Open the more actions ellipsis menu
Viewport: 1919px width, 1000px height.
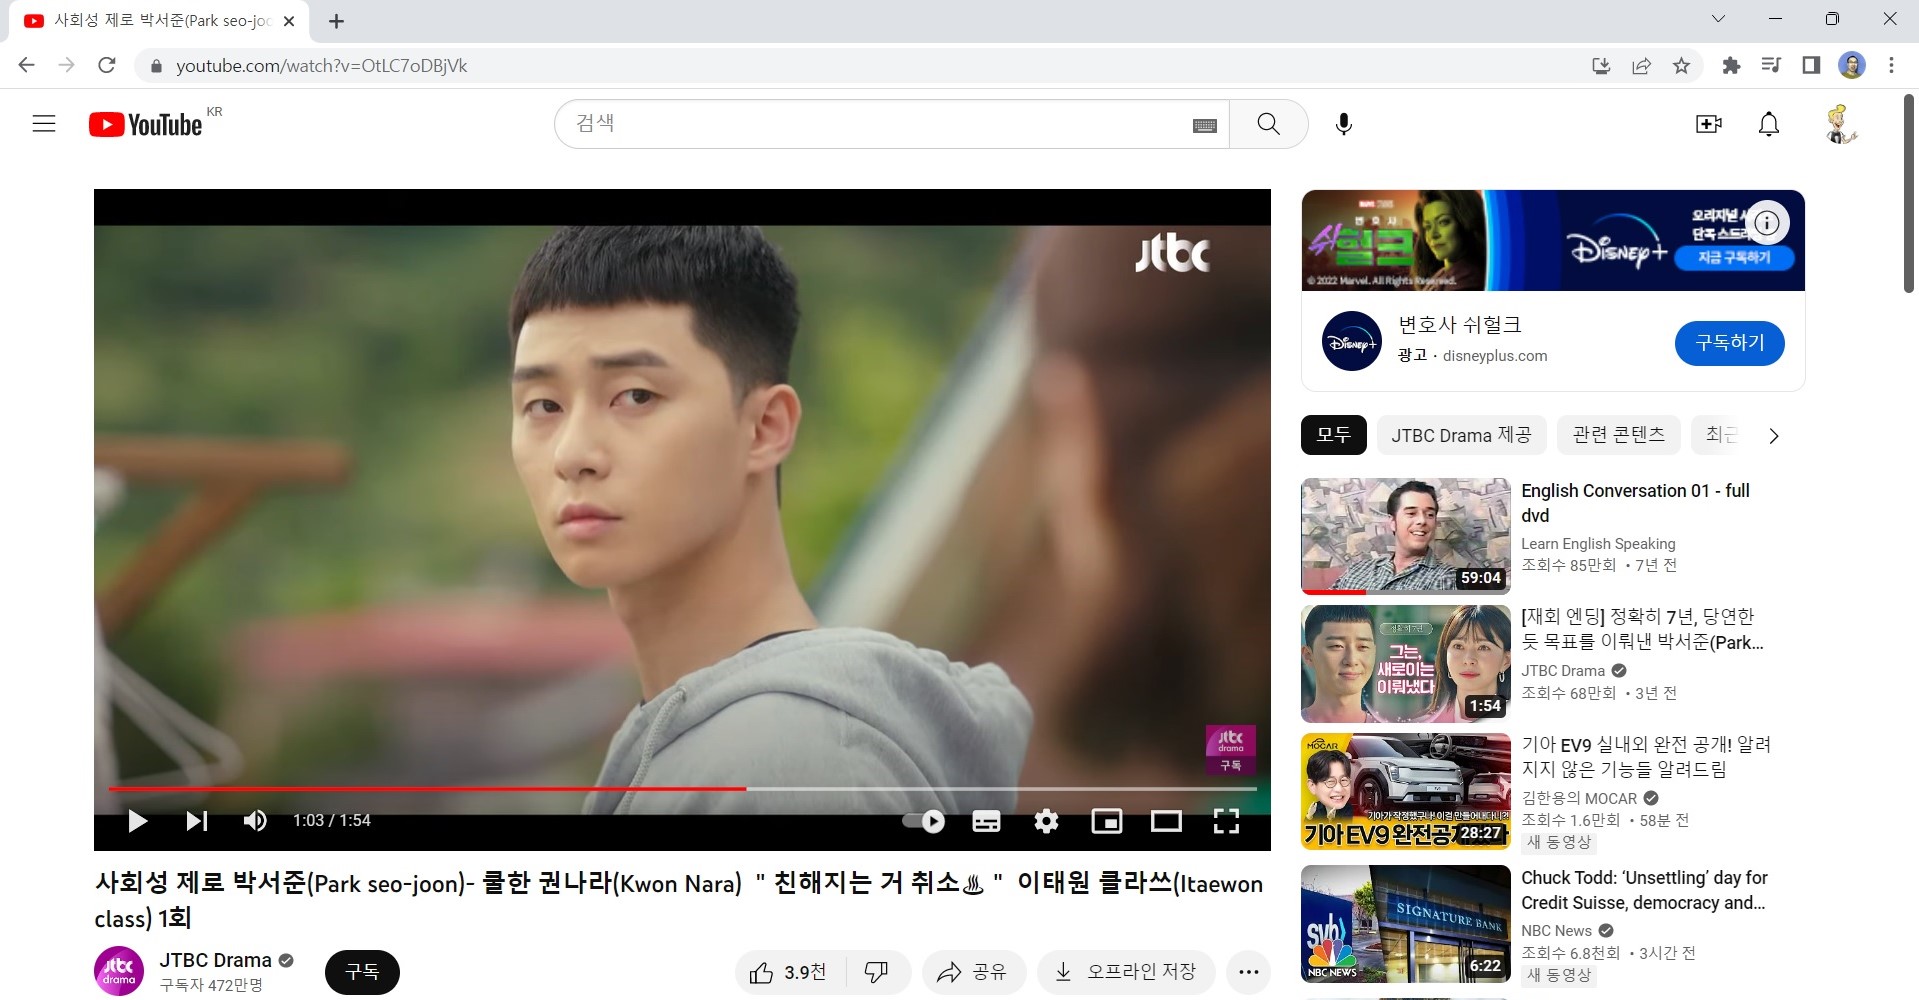click(1248, 972)
